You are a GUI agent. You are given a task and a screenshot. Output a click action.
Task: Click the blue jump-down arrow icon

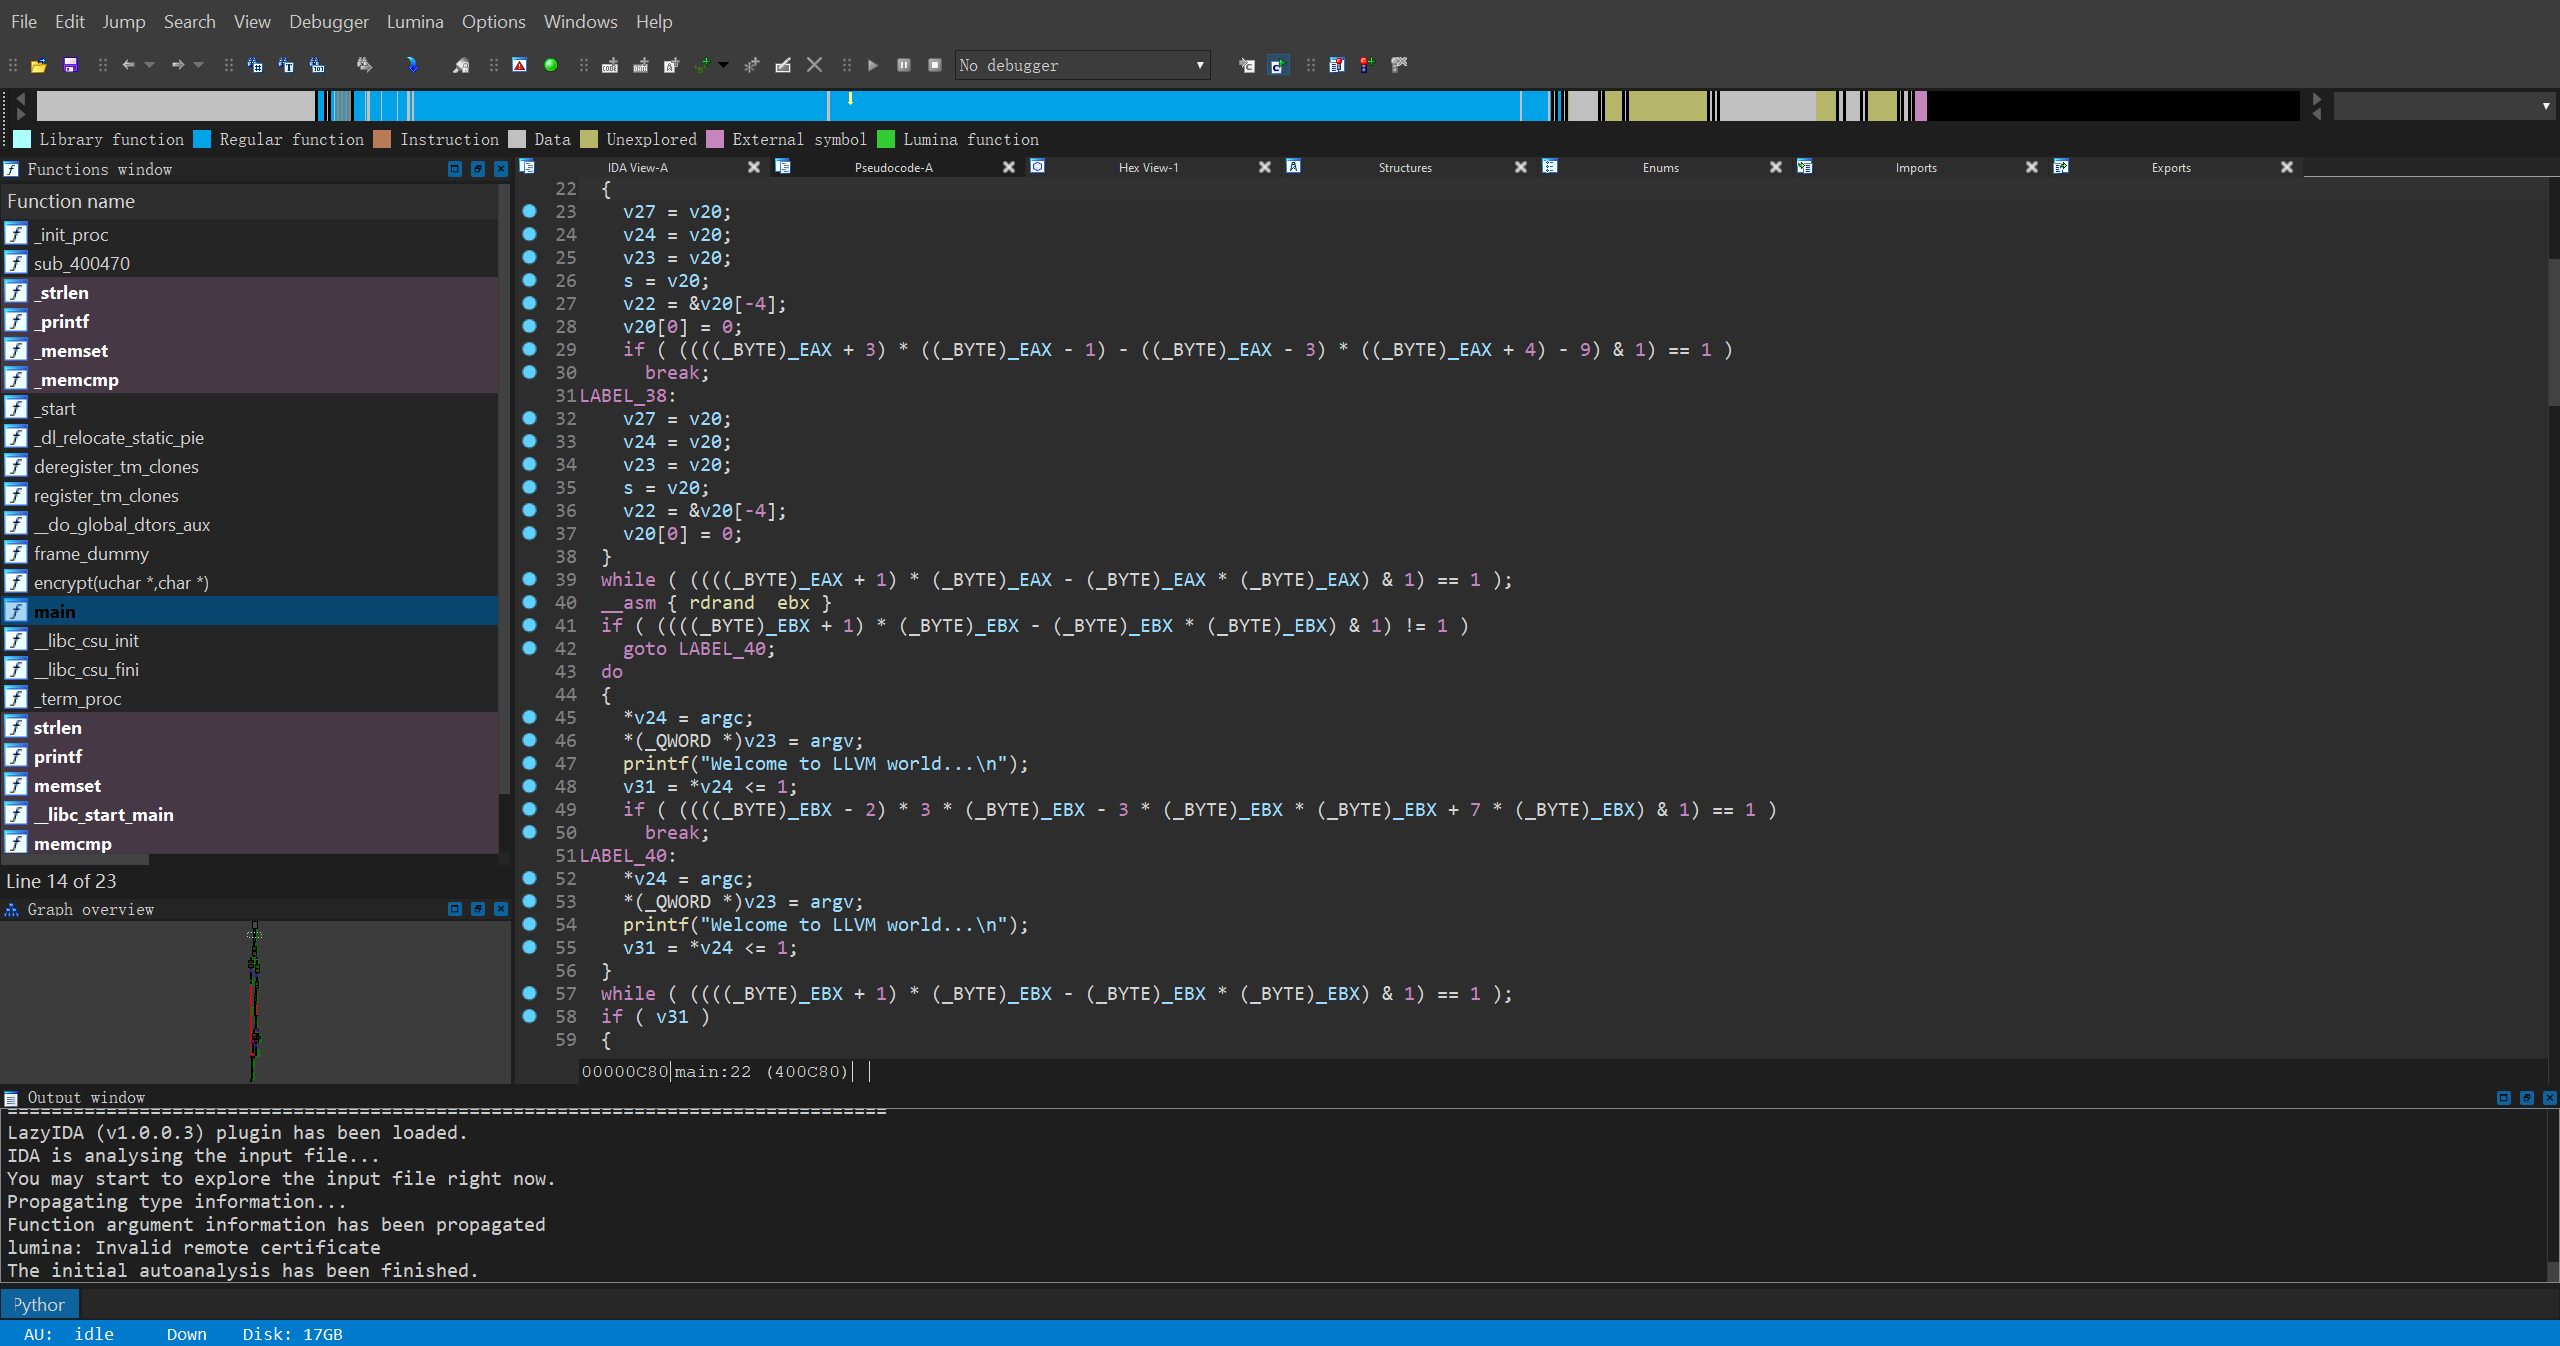[x=412, y=65]
